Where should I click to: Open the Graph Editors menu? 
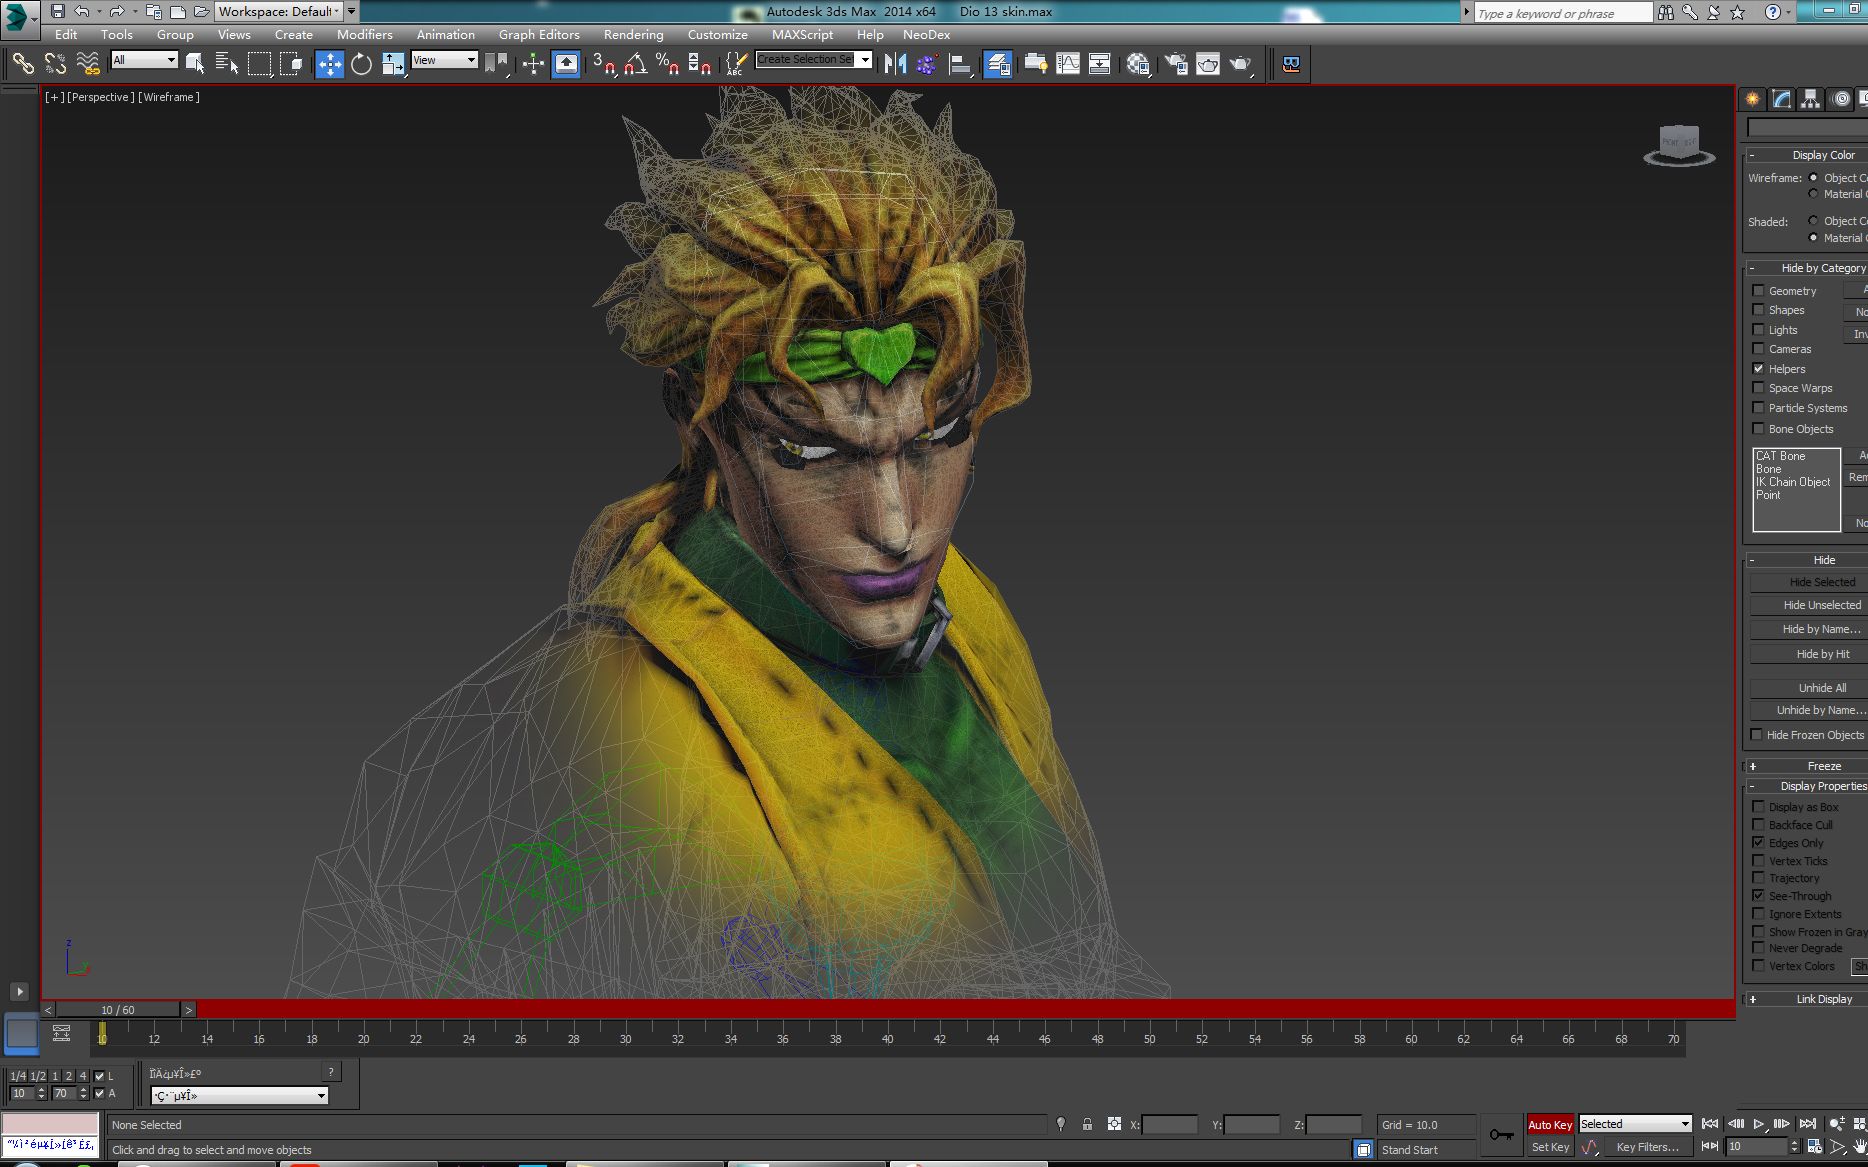[x=539, y=34]
